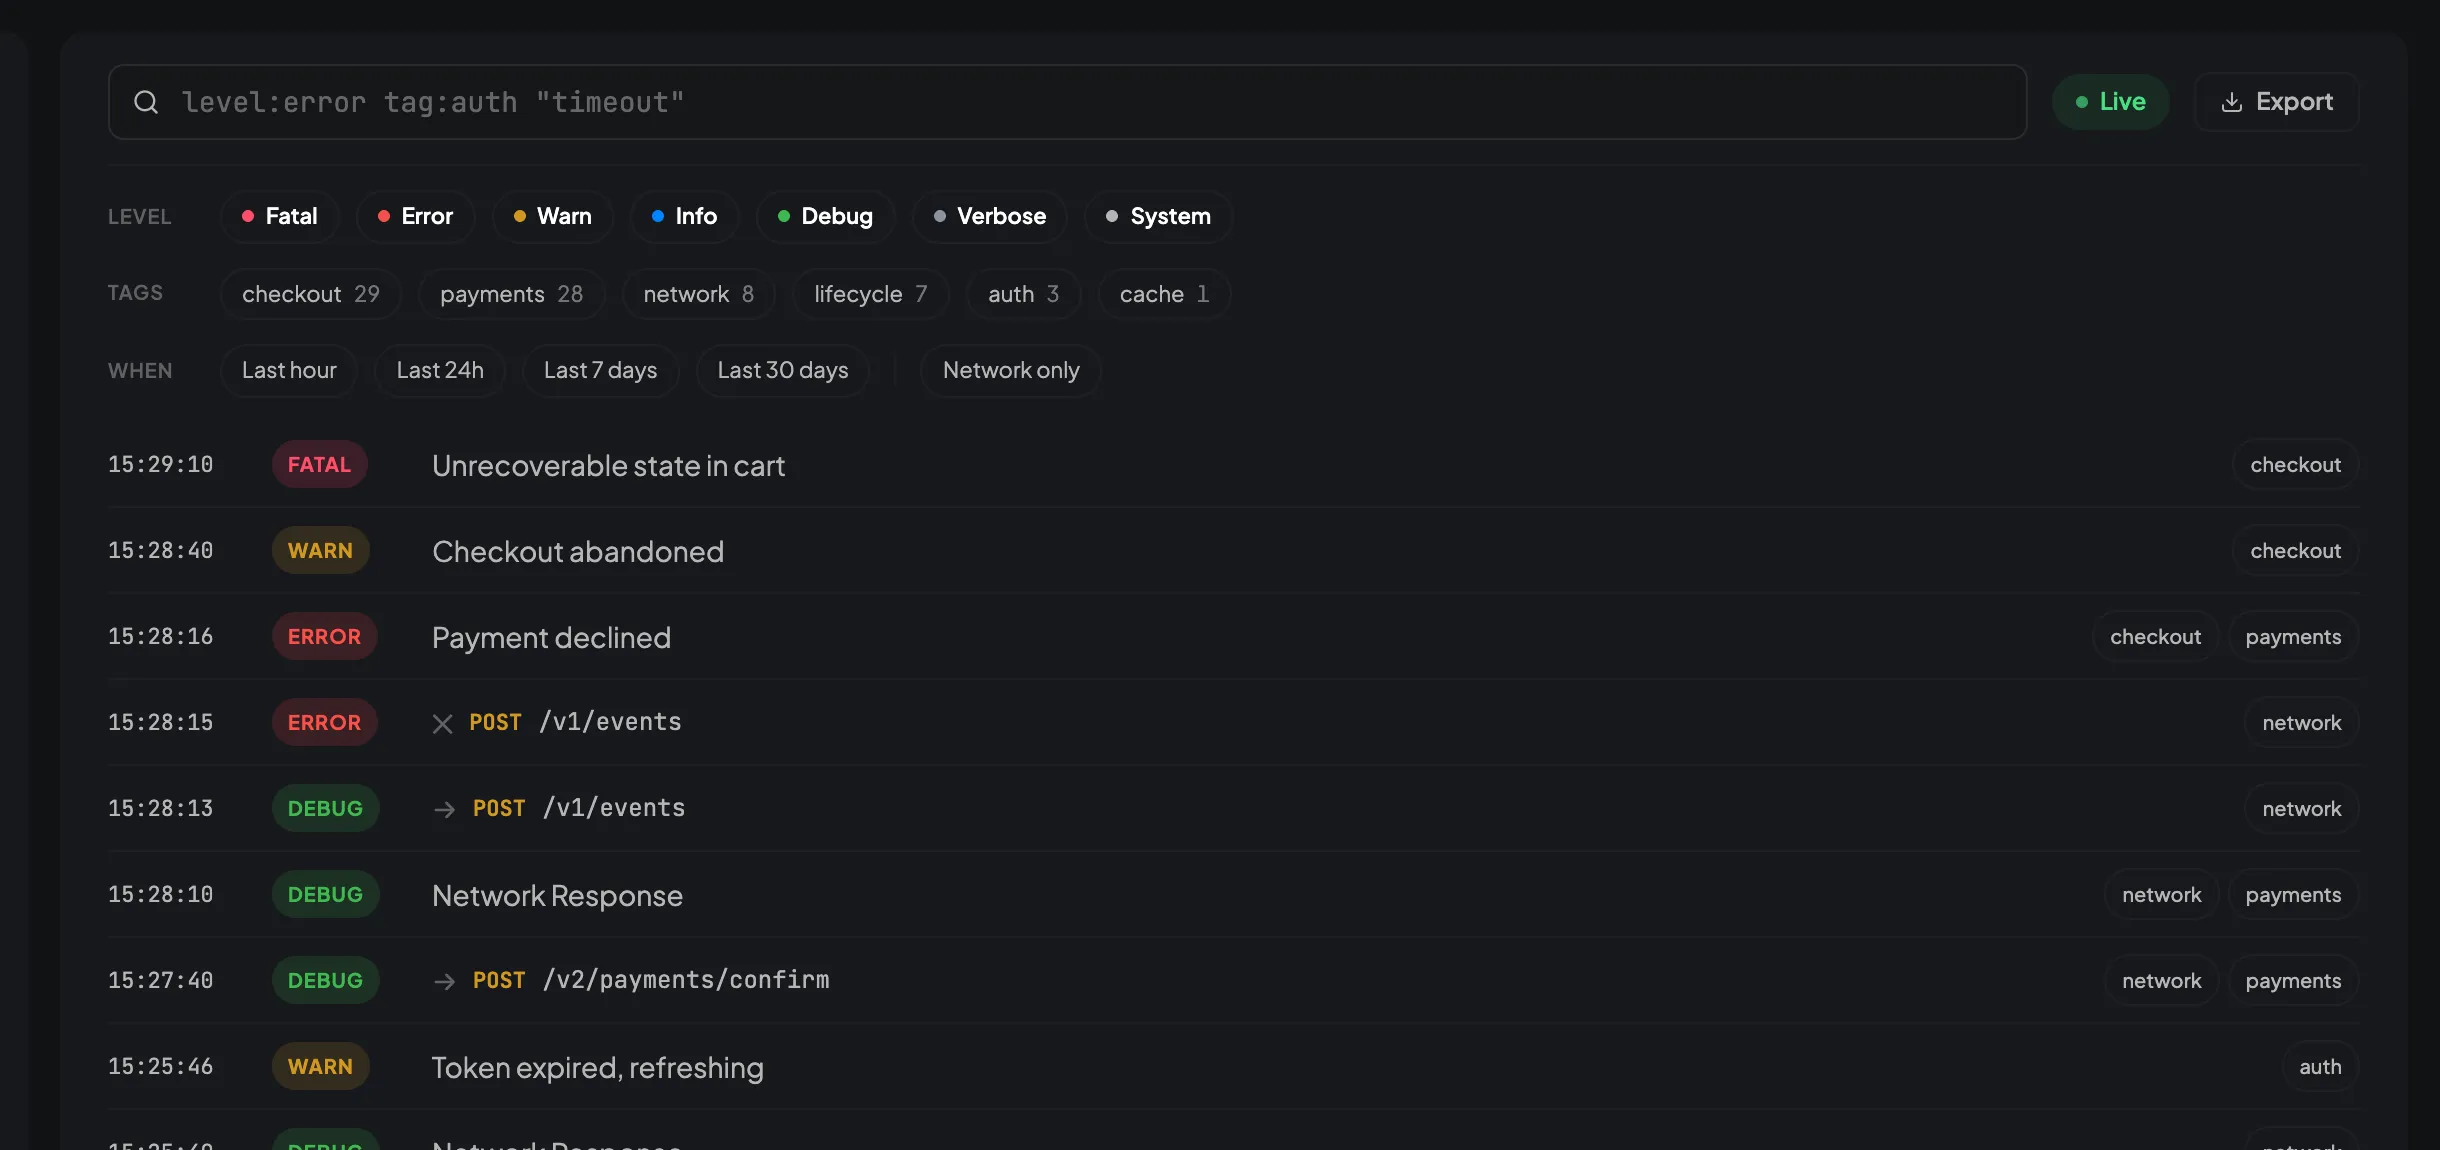Image resolution: width=2440 pixels, height=1150 pixels.
Task: Focus the log search query field
Action: (1067, 102)
